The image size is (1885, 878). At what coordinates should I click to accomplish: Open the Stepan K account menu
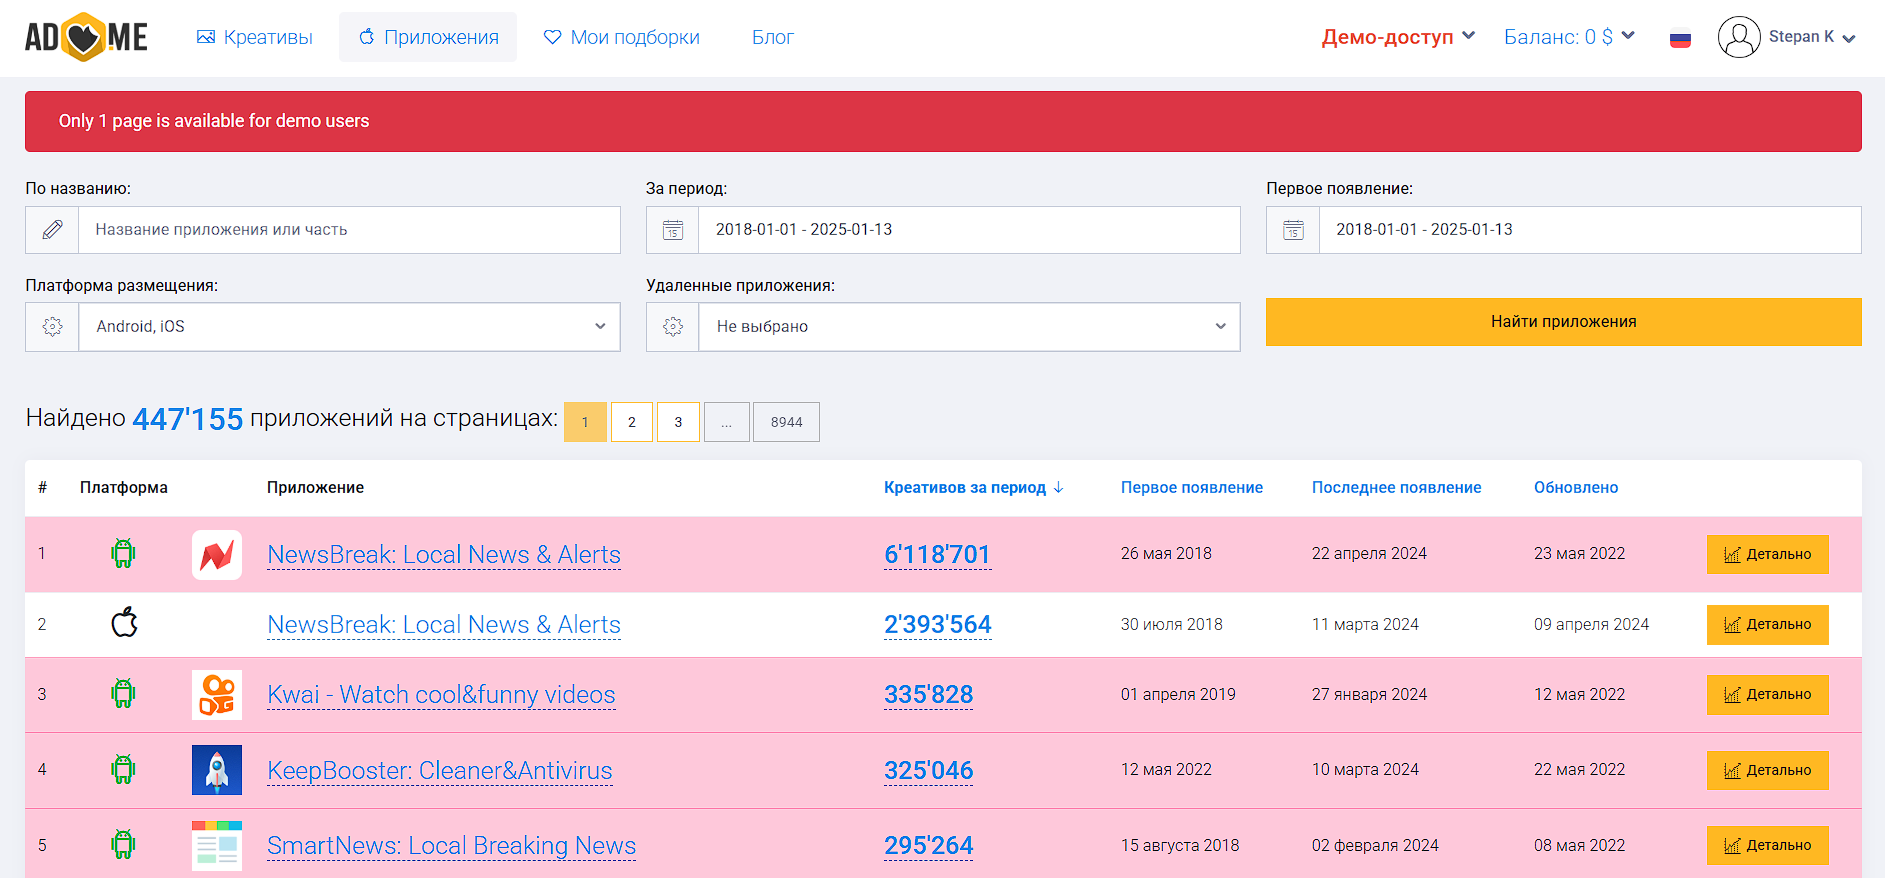(x=1811, y=37)
